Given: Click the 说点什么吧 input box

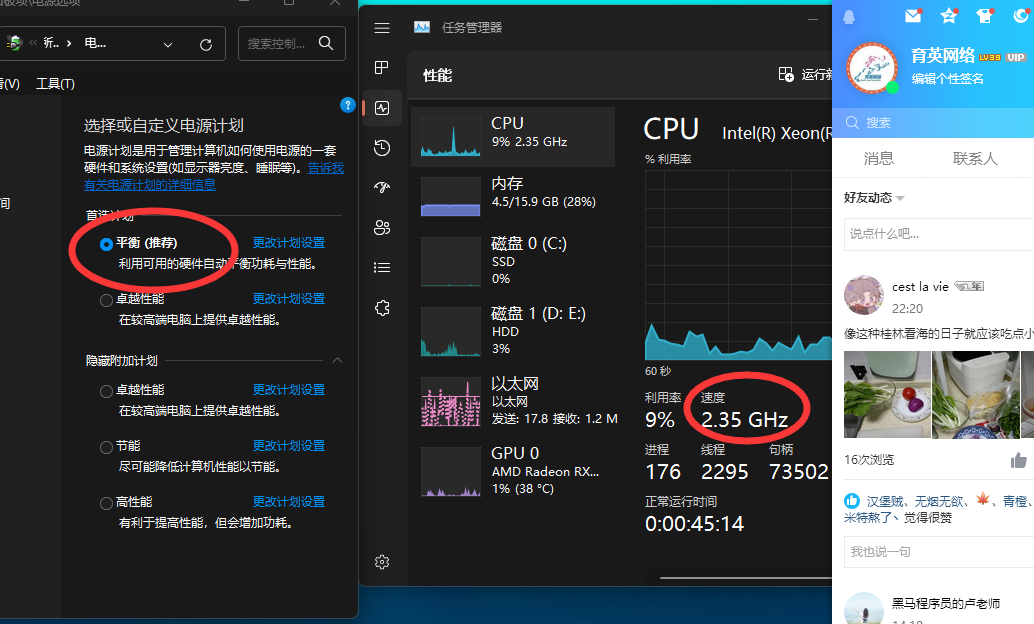Looking at the screenshot, I should (x=935, y=233).
